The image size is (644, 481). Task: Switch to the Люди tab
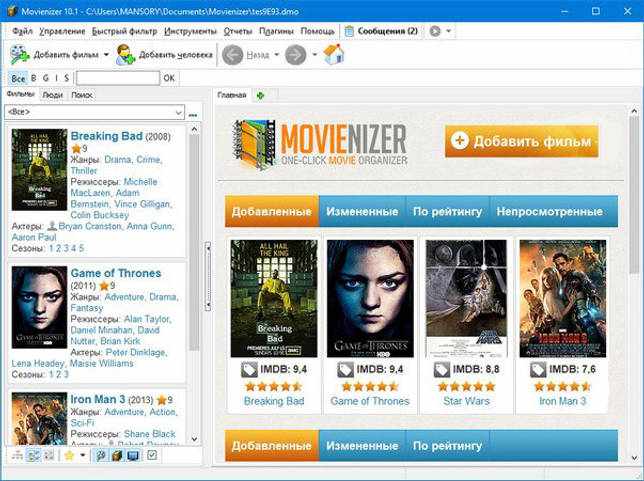click(53, 95)
